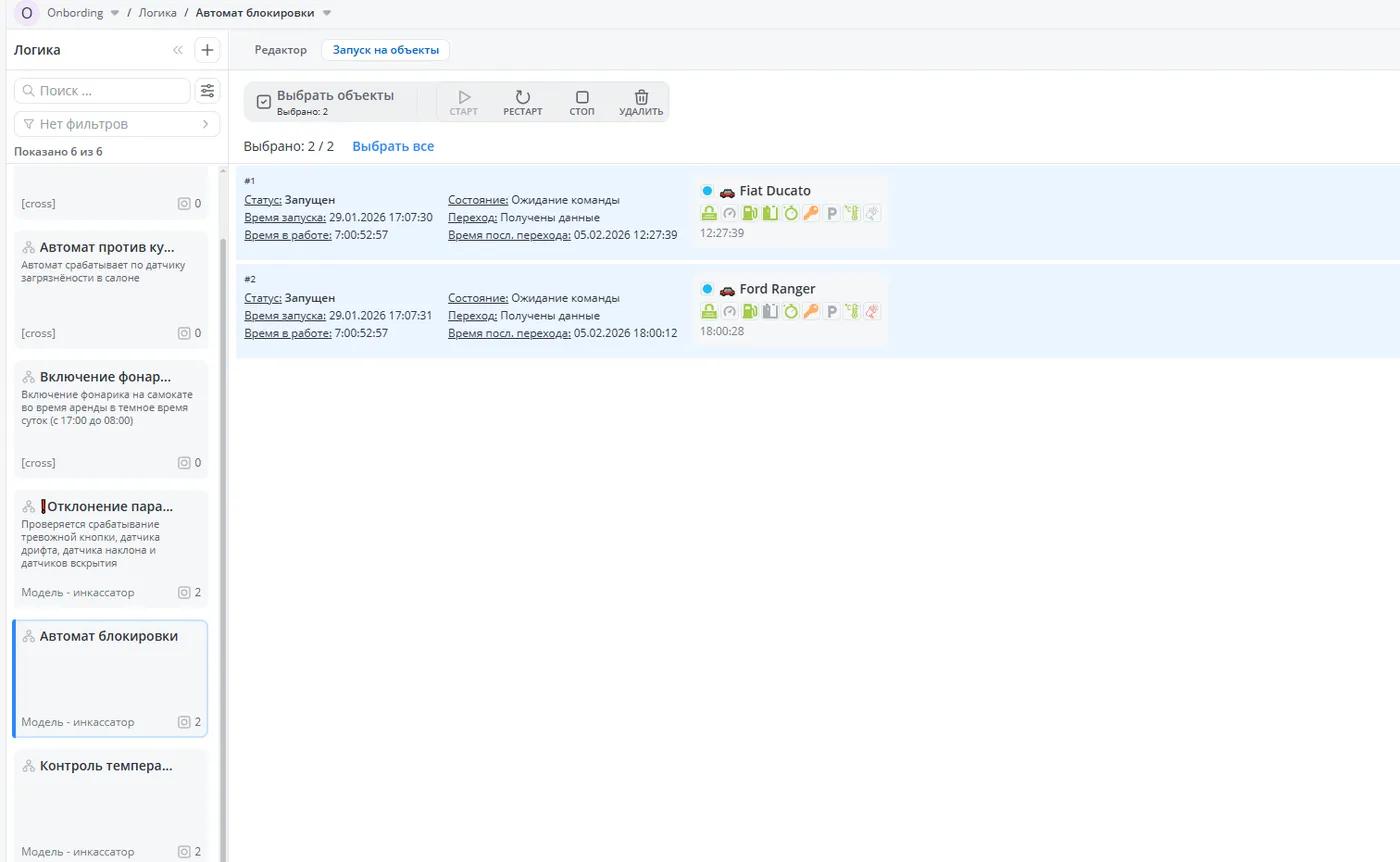This screenshot has width=1400, height=862.
Task: Expand the 'Автомат блокировки' breadcrumb dropdown arrow
Action: pos(327,13)
